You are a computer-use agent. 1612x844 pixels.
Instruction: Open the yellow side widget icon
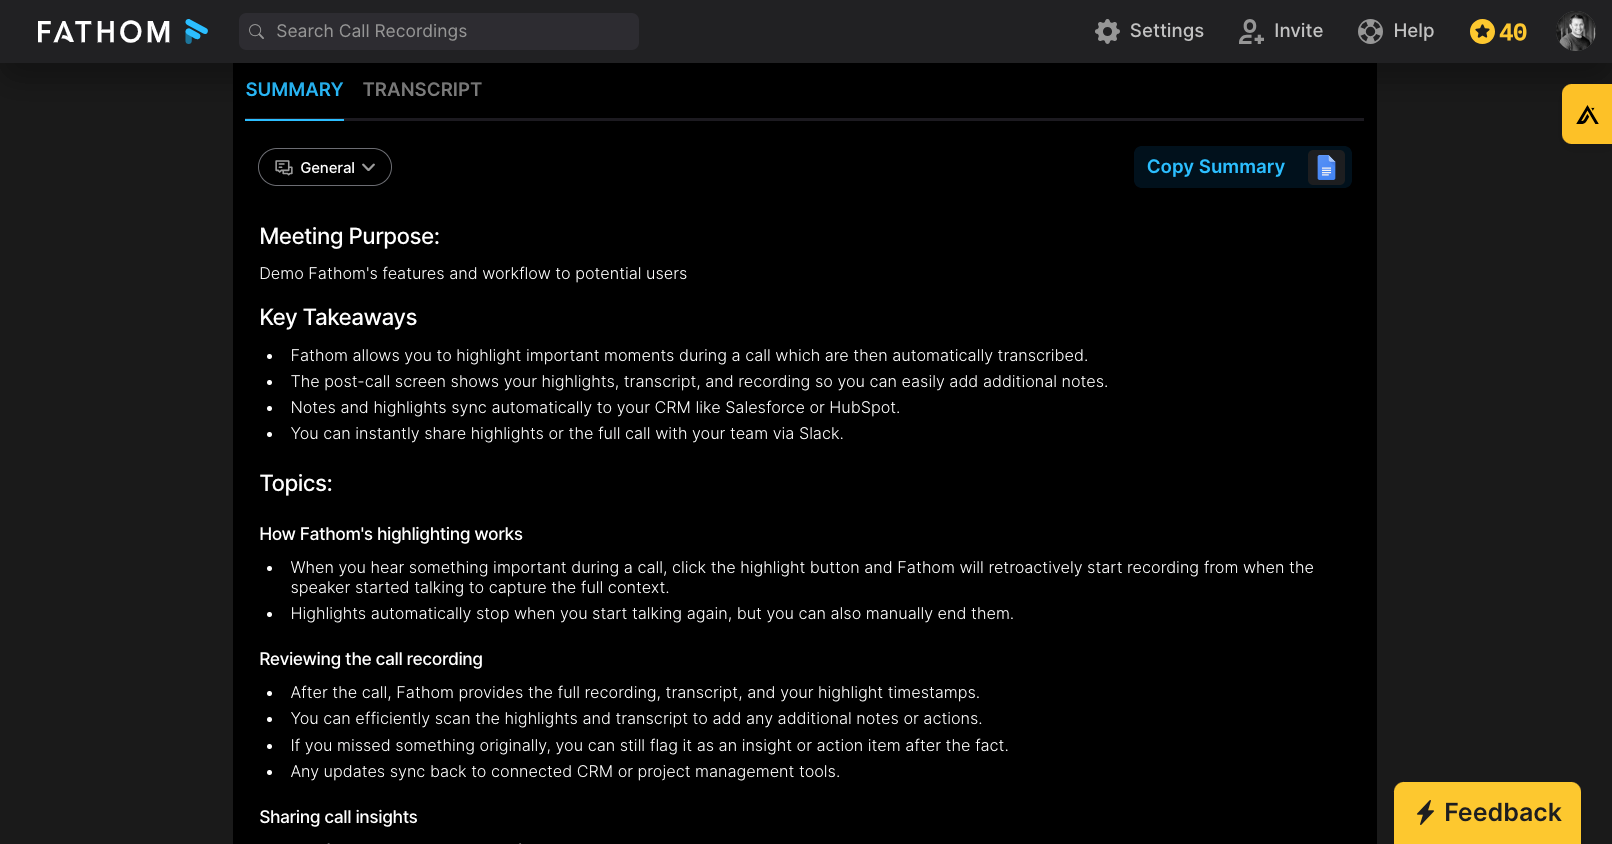pyautogui.click(x=1587, y=115)
